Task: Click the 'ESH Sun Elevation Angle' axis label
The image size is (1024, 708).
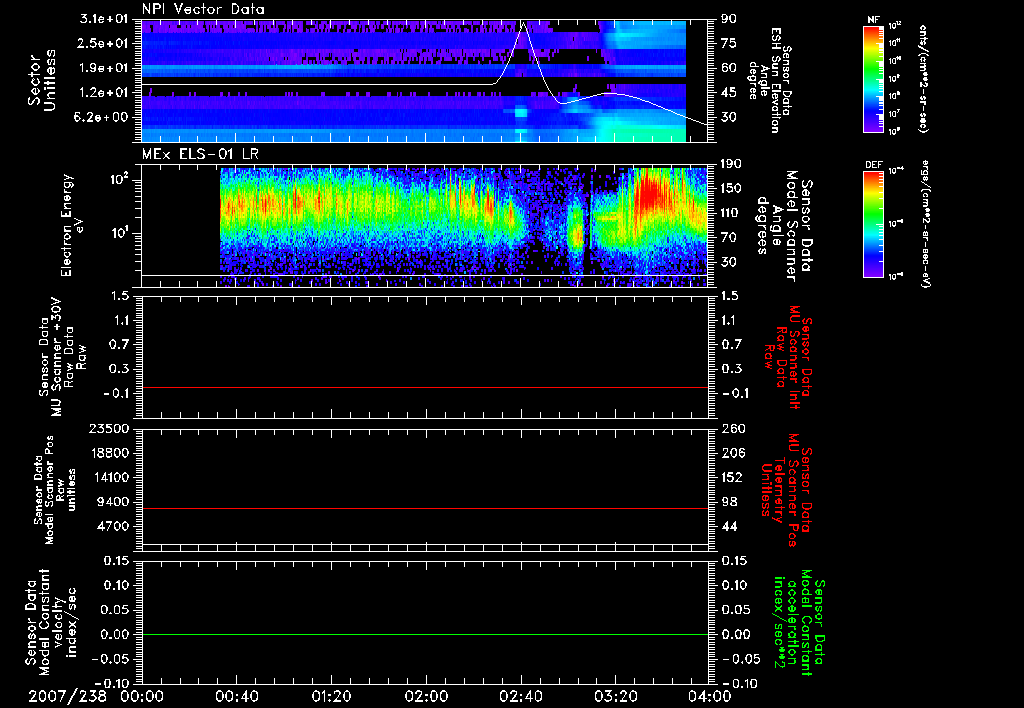Action: coord(770,80)
